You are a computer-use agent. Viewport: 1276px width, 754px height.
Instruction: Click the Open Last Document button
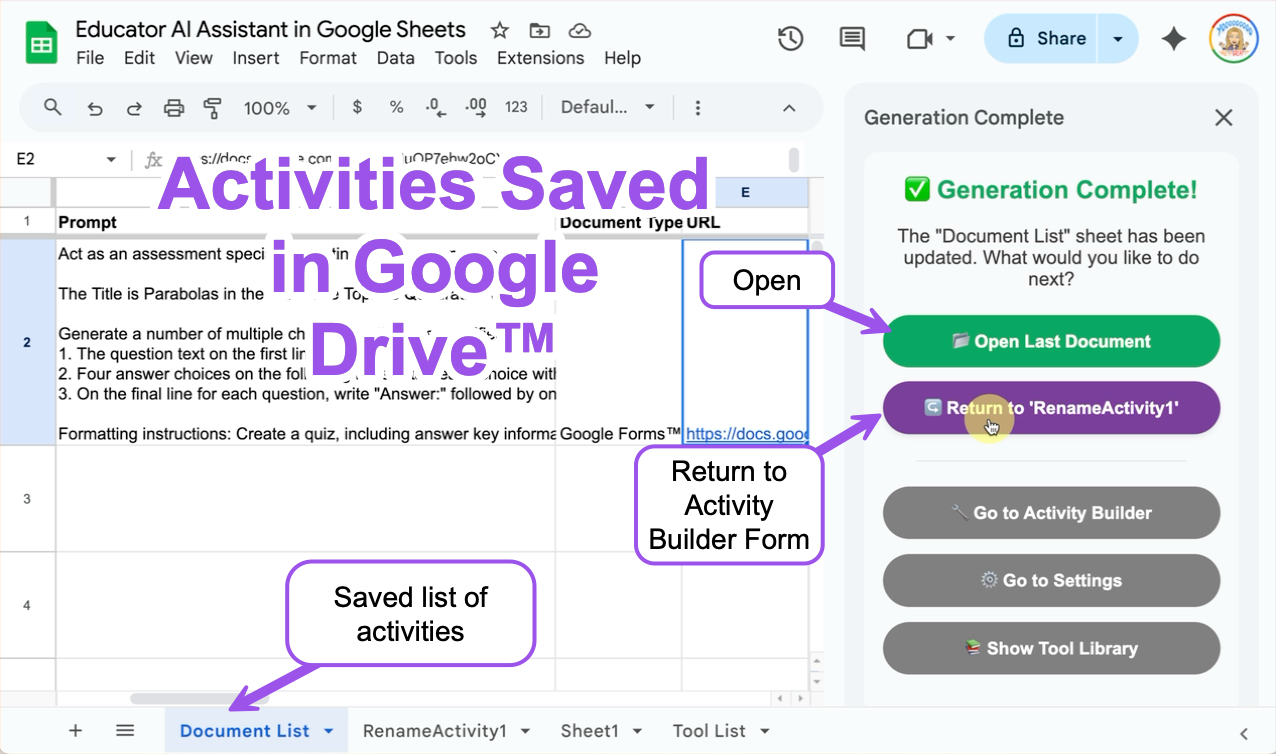tap(1051, 341)
